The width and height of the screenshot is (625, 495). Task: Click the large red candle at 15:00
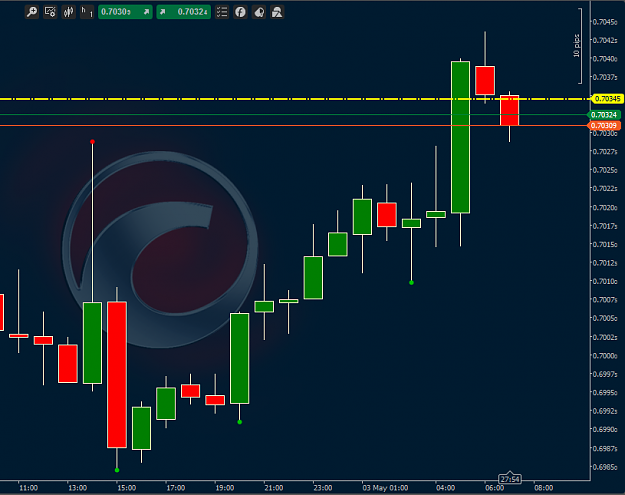pyautogui.click(x=117, y=375)
